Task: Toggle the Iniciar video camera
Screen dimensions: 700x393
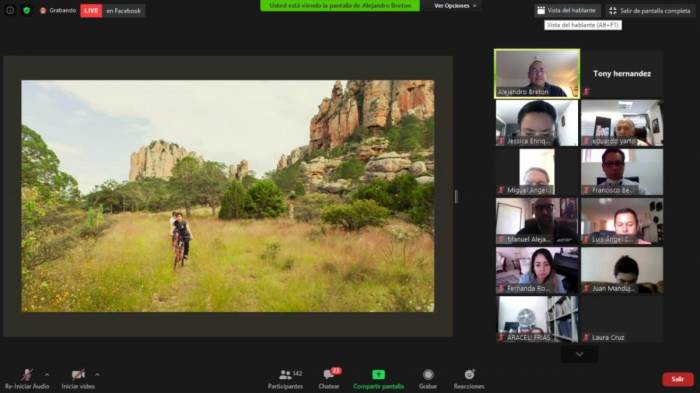Action: pos(78,375)
